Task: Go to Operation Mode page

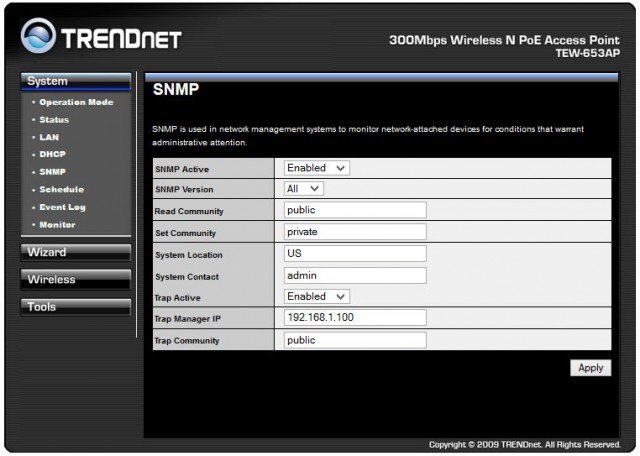Action: click(76, 102)
